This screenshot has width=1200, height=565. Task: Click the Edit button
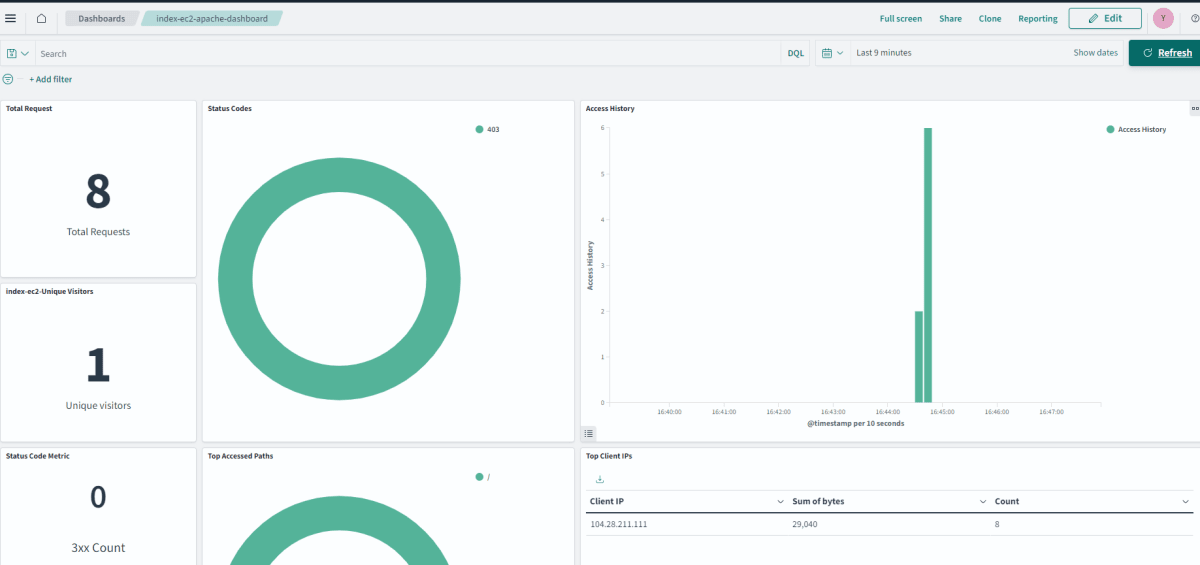[1105, 18]
